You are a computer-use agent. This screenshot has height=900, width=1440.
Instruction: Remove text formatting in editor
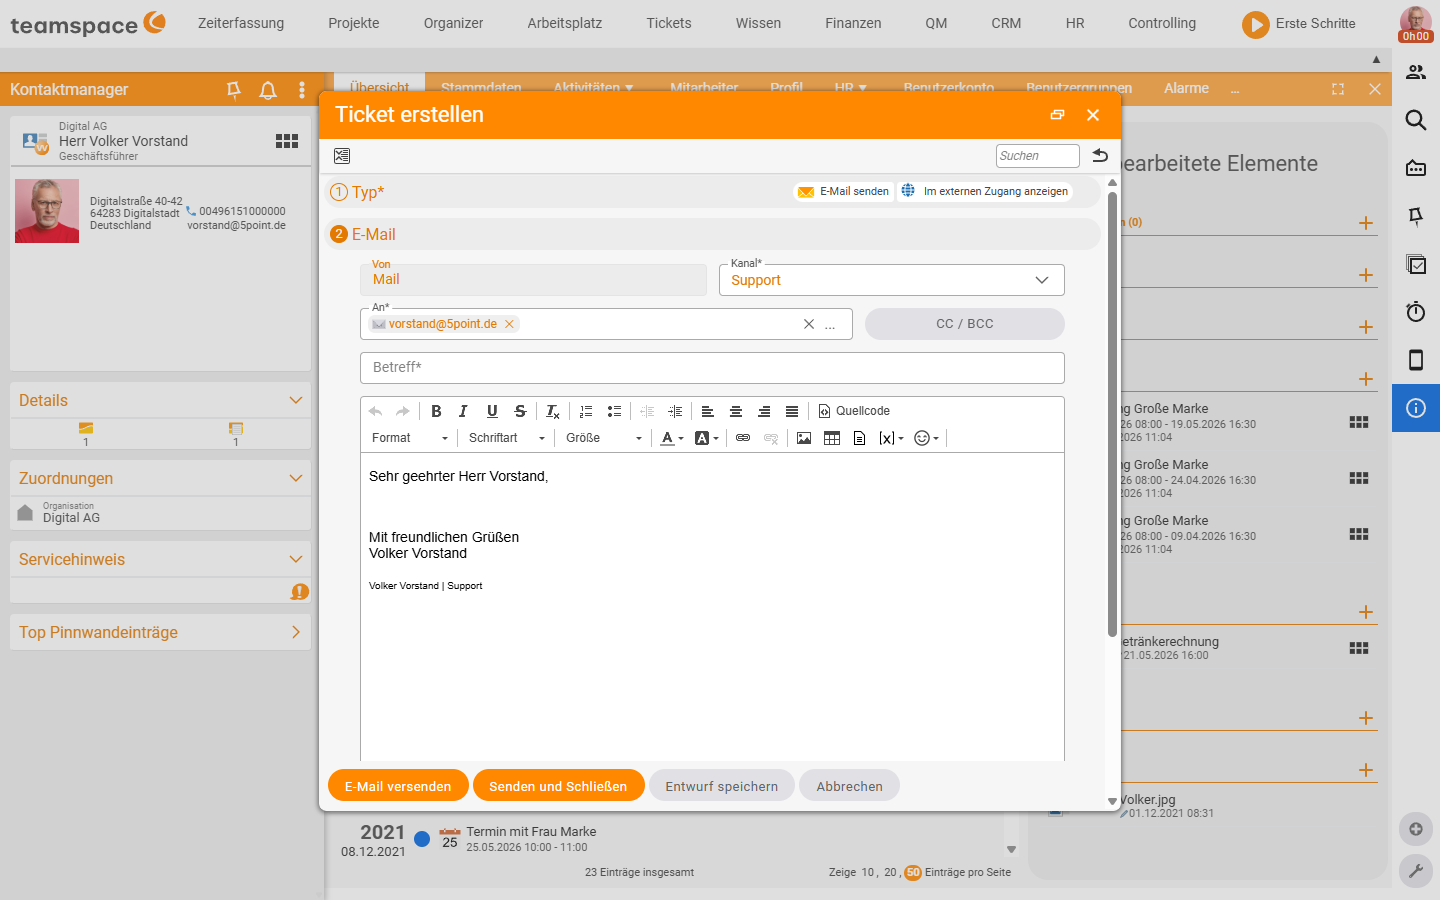[552, 411]
